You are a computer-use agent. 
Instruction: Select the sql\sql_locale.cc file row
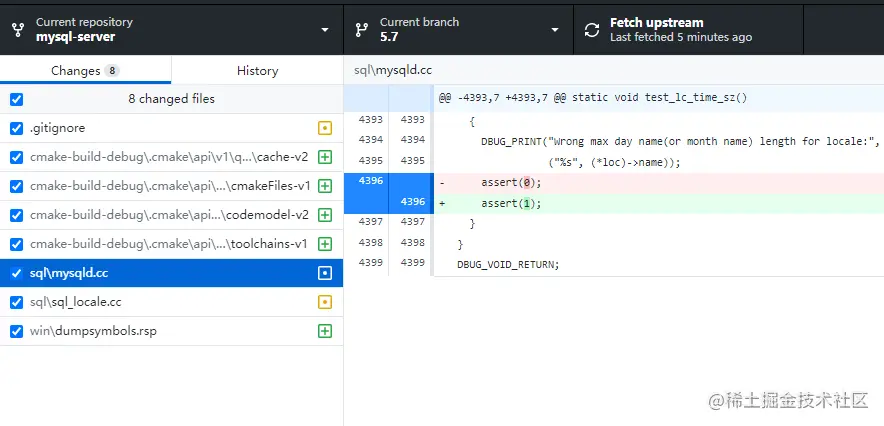171,302
